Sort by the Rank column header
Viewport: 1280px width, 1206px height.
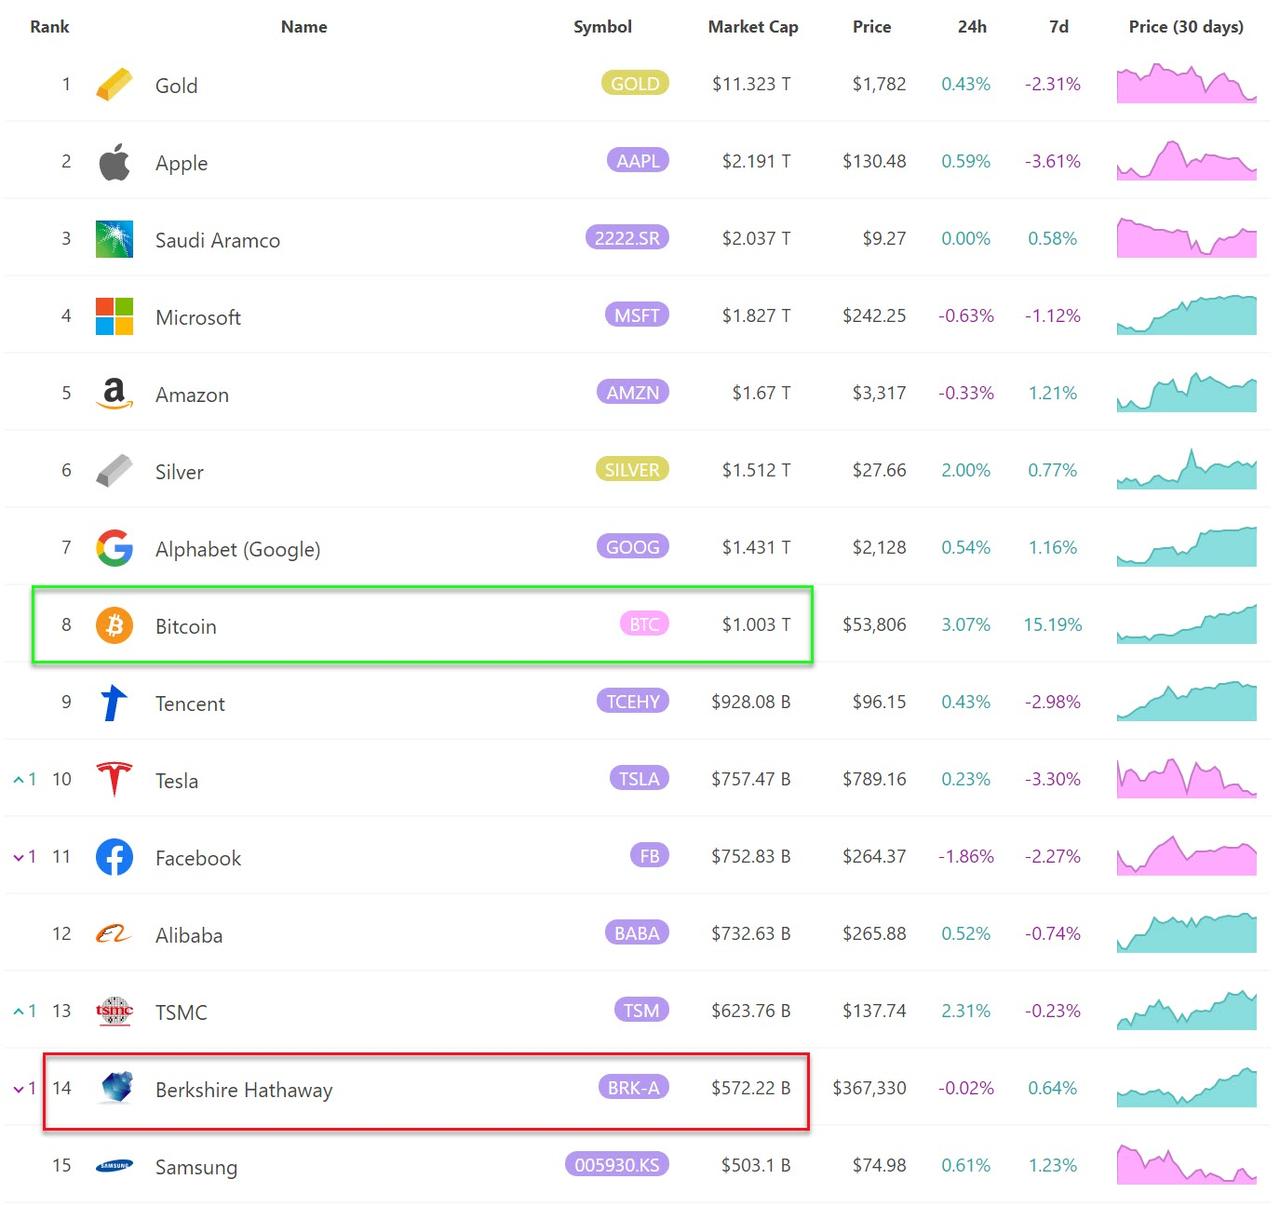[49, 27]
